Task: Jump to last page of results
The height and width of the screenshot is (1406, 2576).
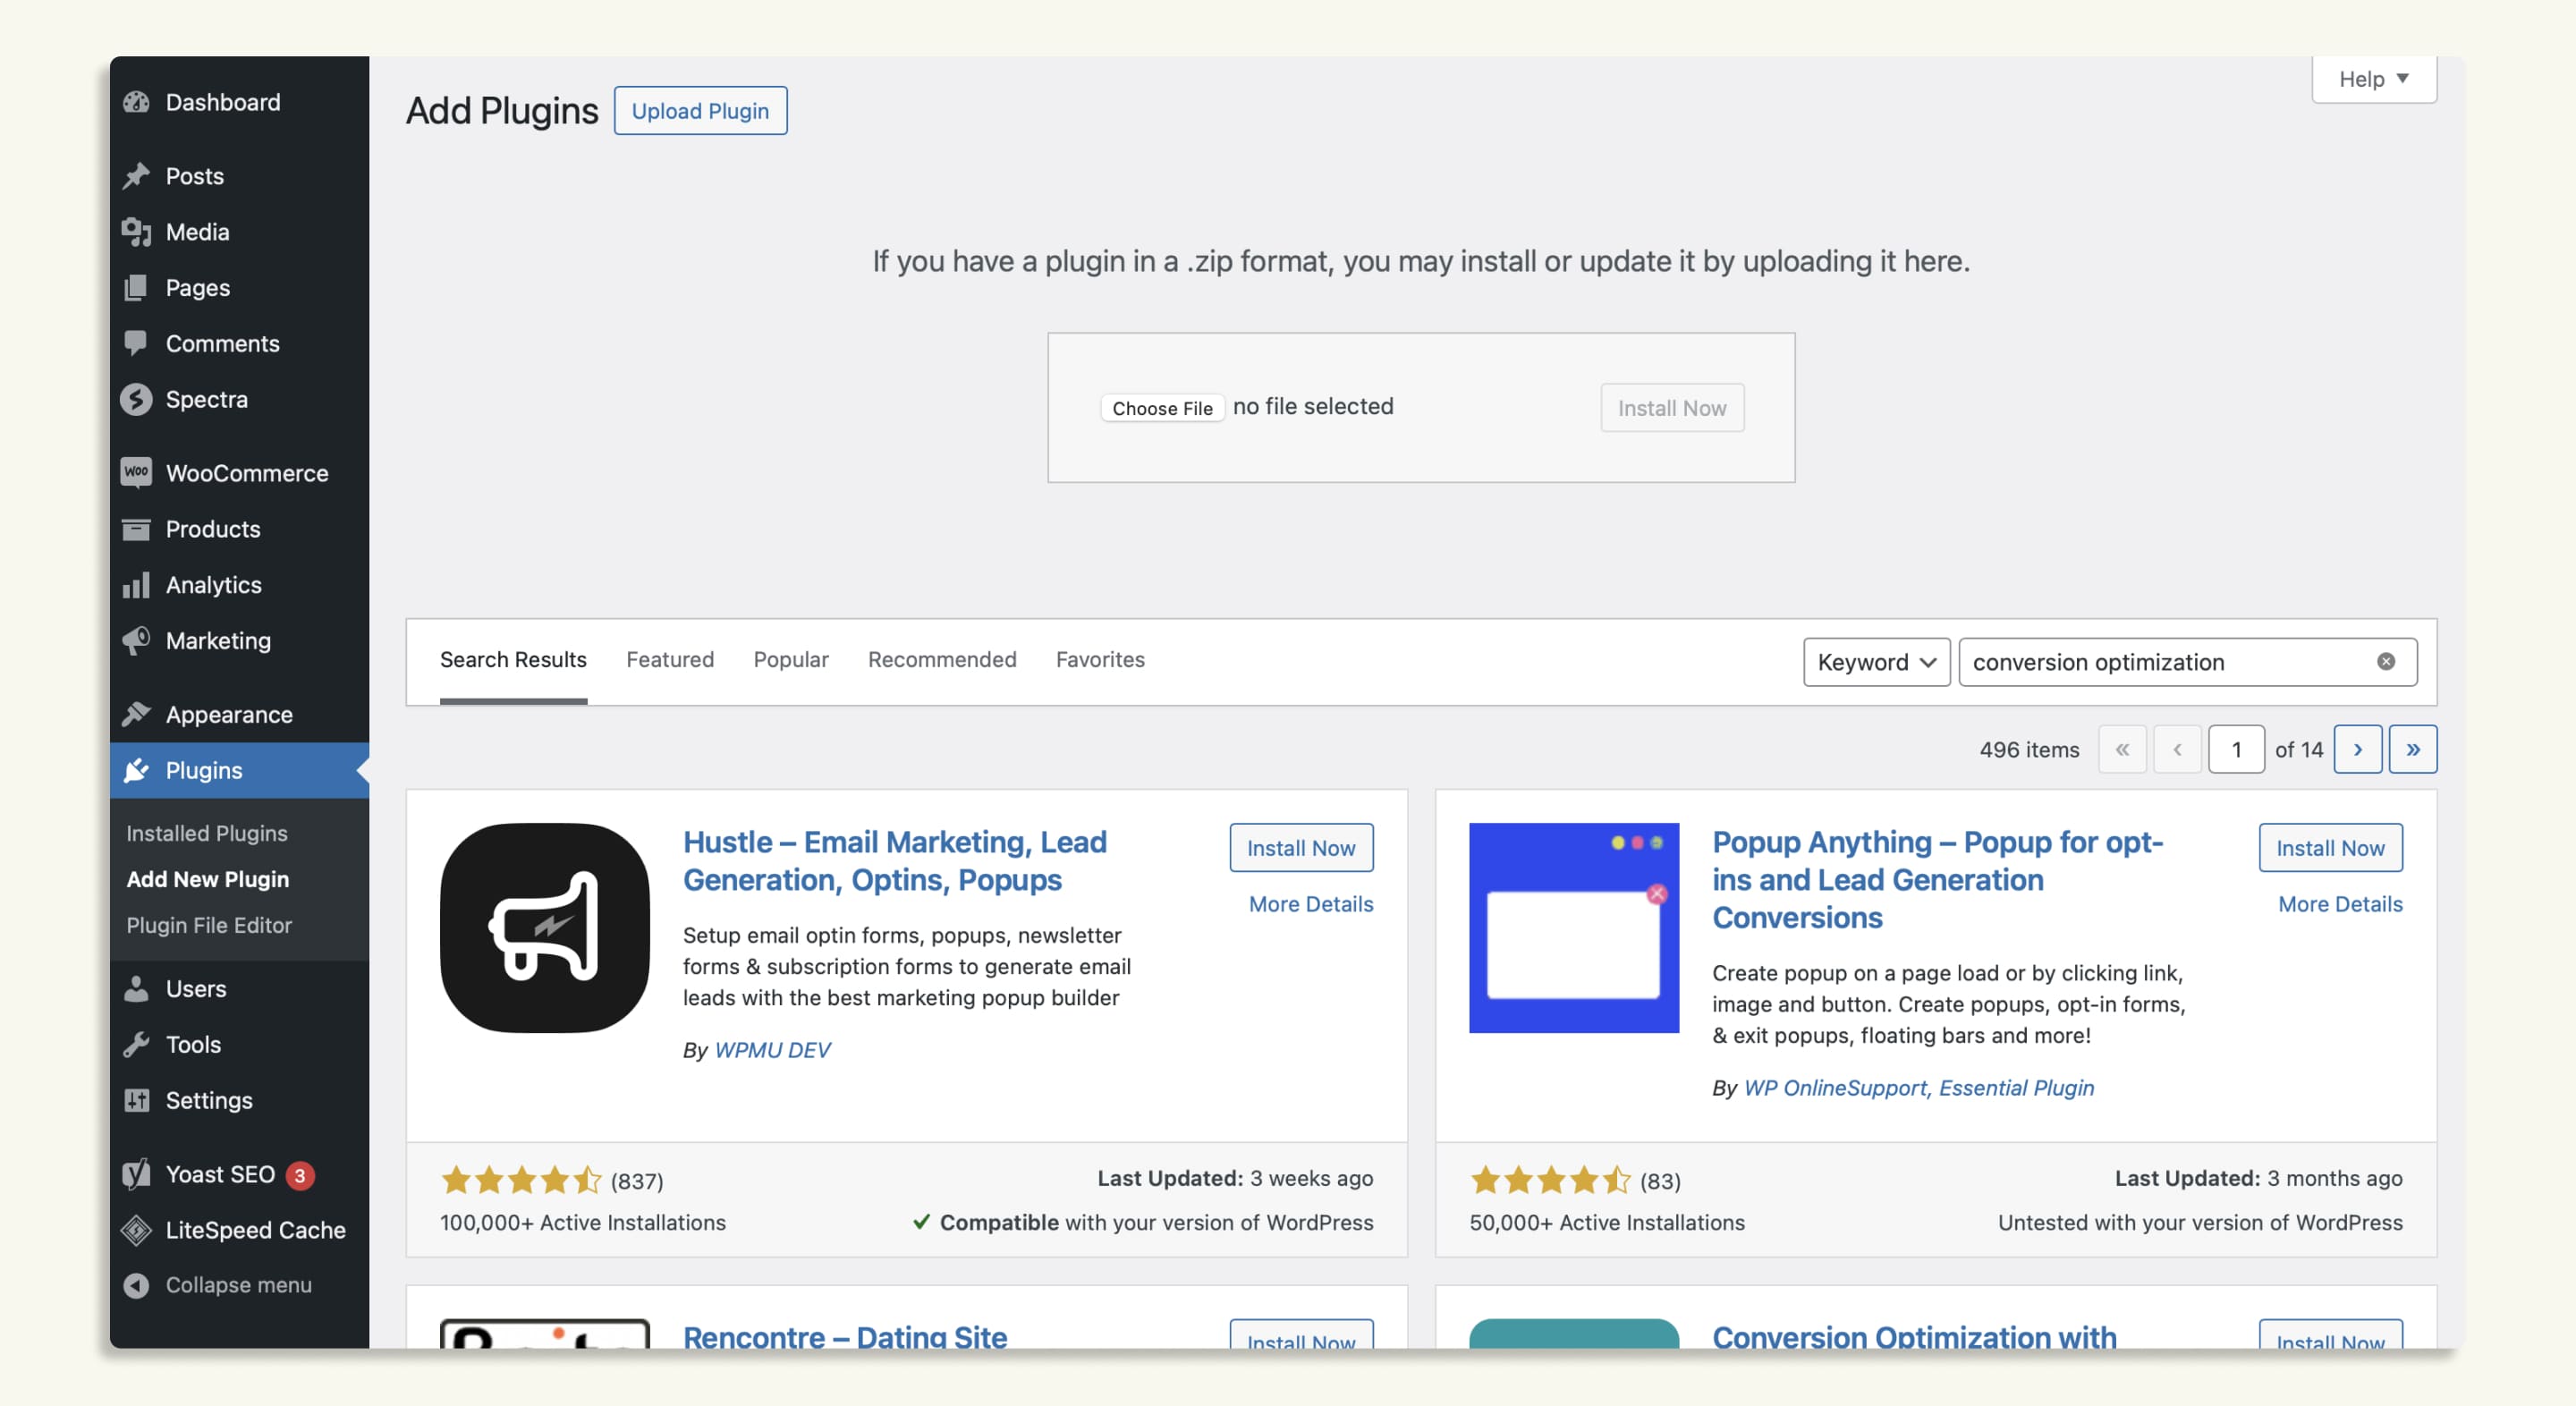Action: pyautogui.click(x=2412, y=749)
